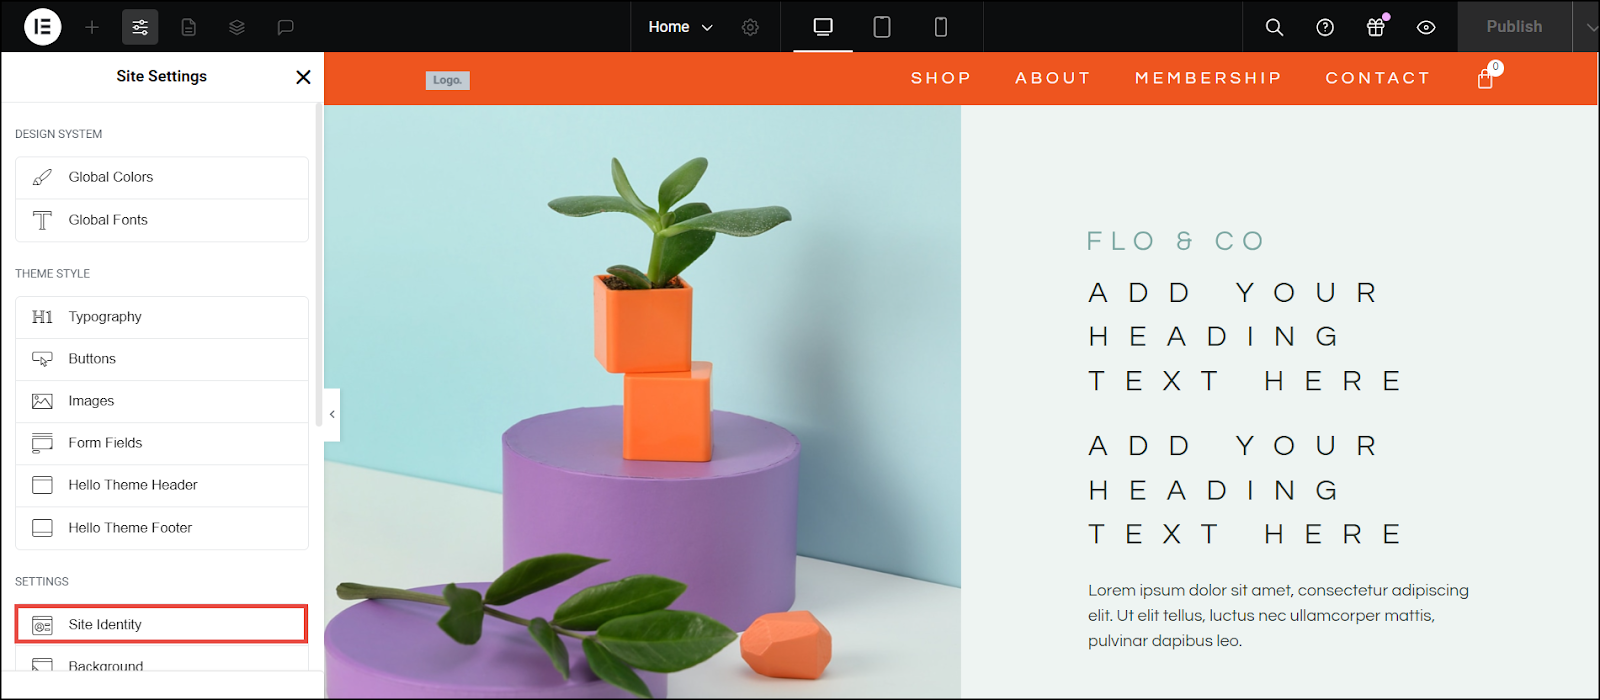Open the Help question mark icon
1600x700 pixels.
coord(1325,27)
